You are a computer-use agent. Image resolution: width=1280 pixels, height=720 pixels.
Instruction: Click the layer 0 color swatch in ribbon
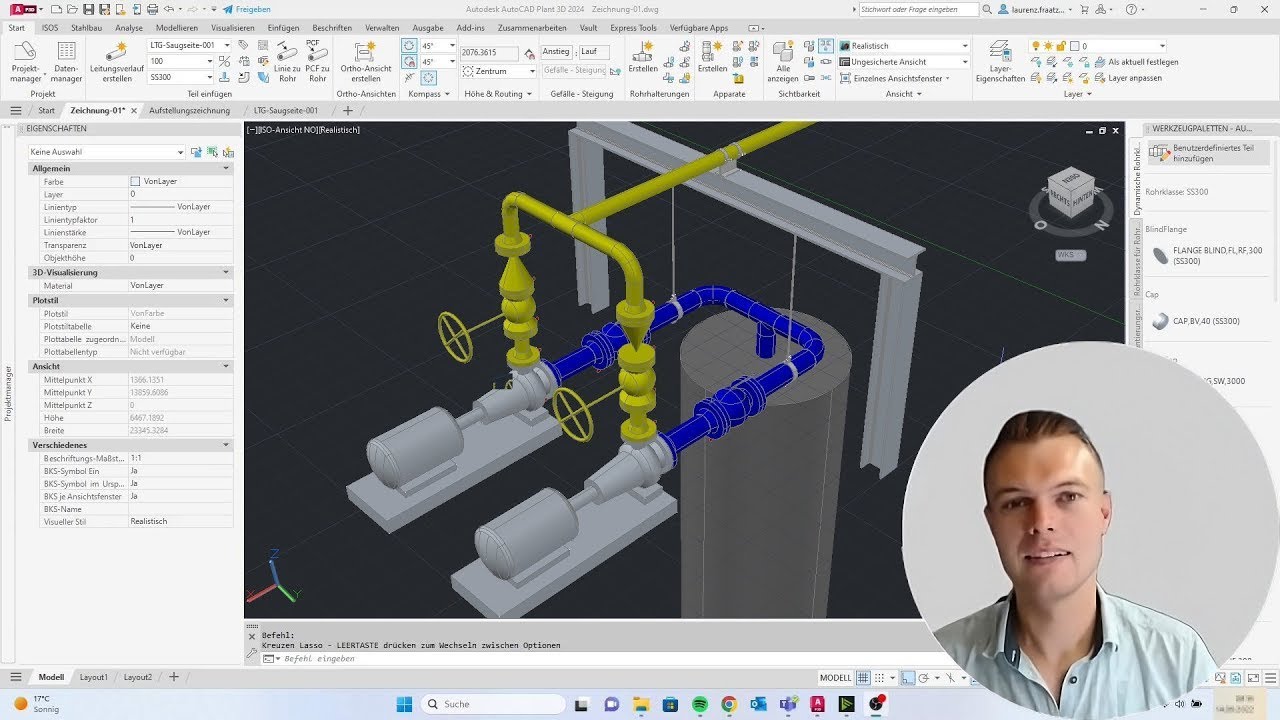[x=1074, y=46]
